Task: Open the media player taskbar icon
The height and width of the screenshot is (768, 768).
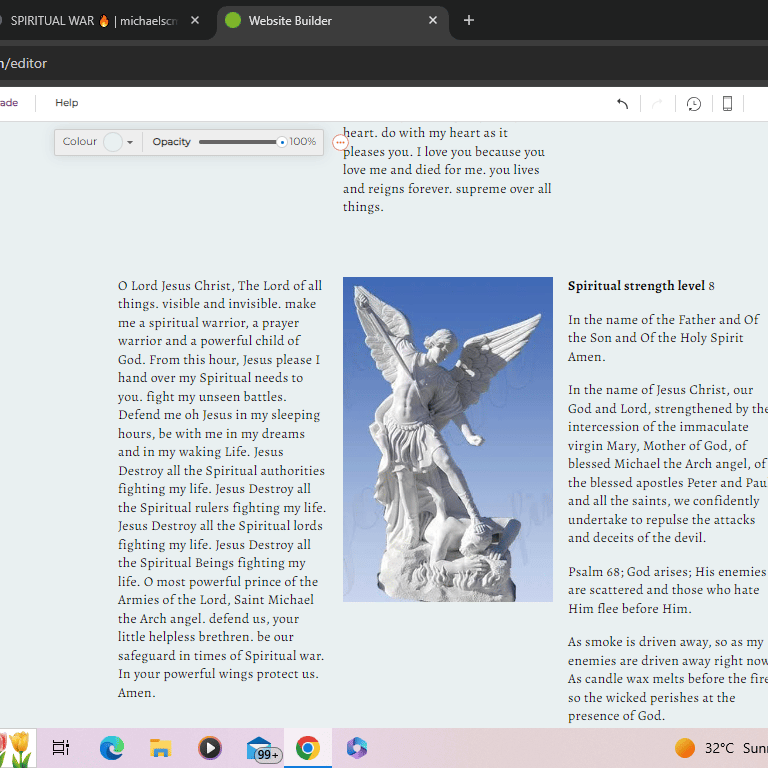Action: 210,748
